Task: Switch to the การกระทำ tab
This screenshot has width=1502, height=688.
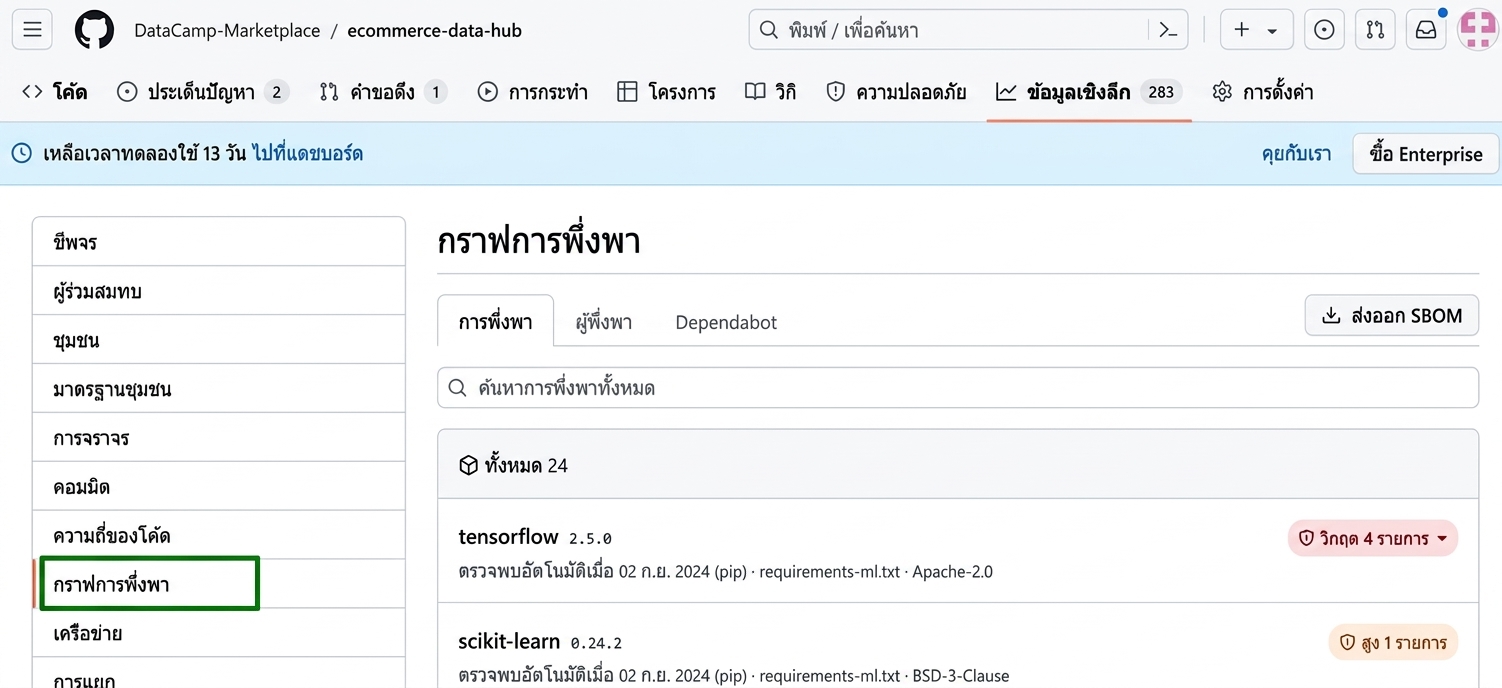Action: coord(532,92)
